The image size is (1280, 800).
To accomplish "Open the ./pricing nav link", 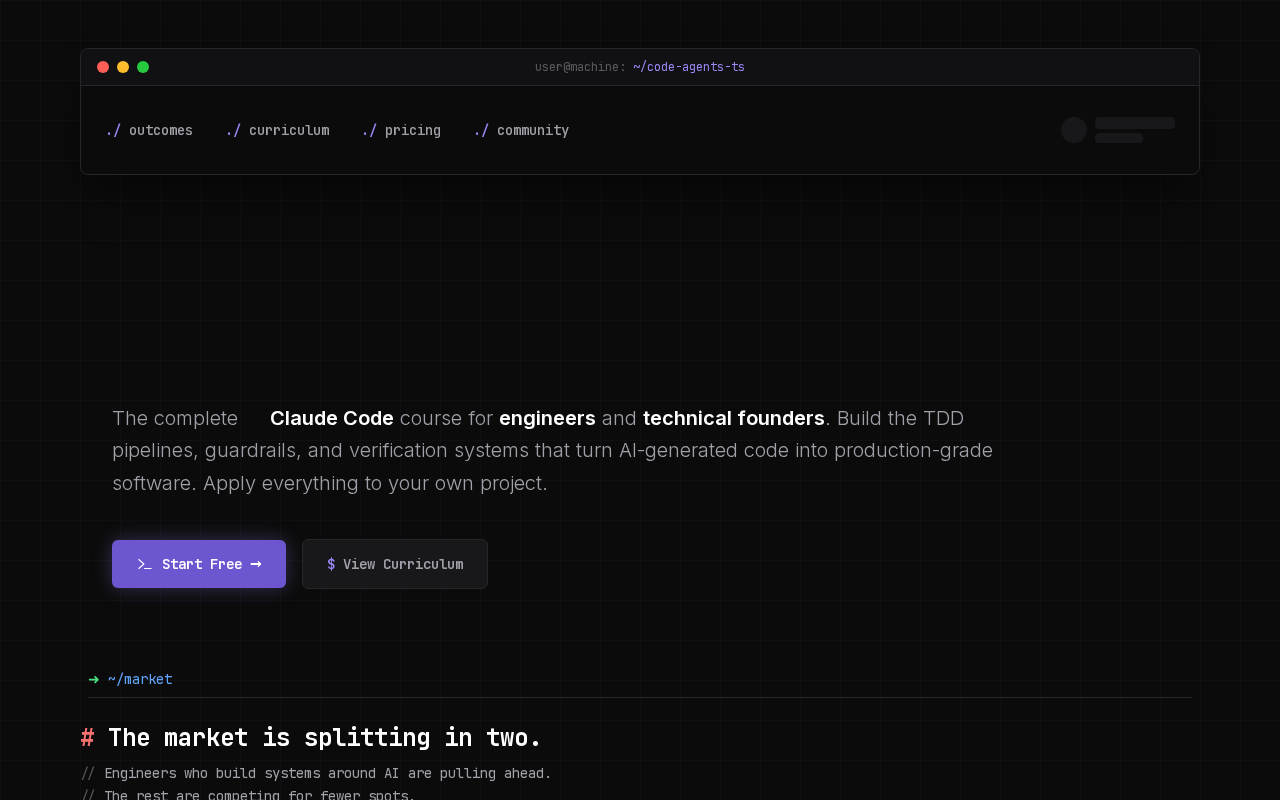I will [x=401, y=130].
